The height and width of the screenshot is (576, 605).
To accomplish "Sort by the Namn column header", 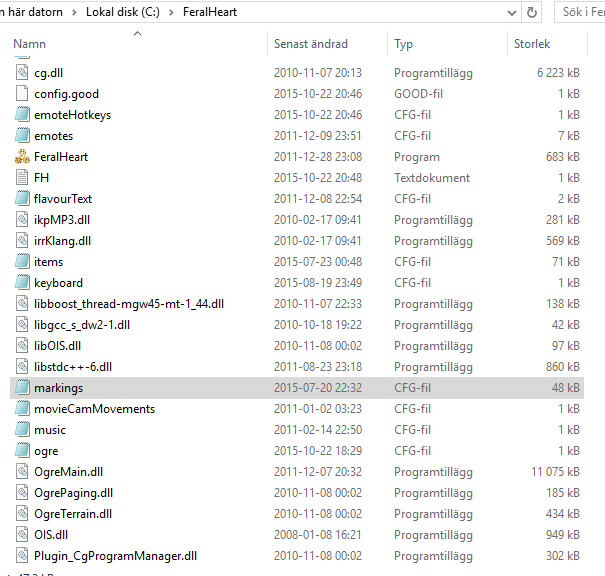I will coord(29,44).
